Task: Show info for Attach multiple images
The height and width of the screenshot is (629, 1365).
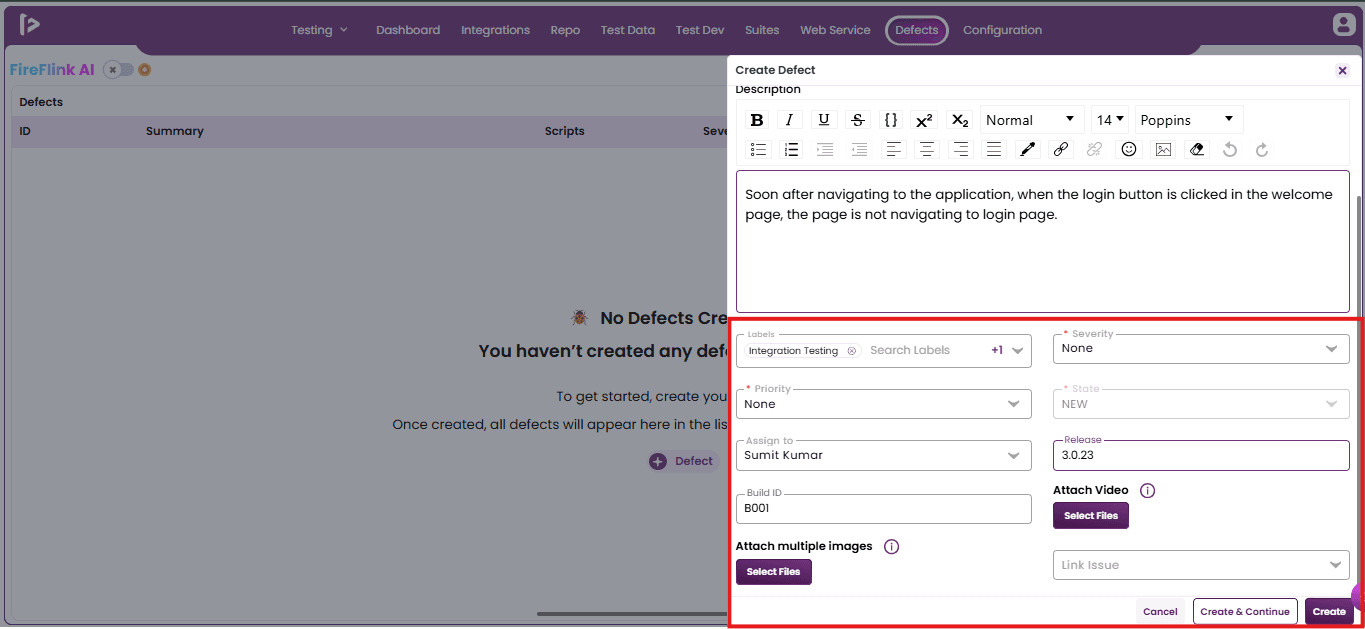Action: tap(892, 547)
